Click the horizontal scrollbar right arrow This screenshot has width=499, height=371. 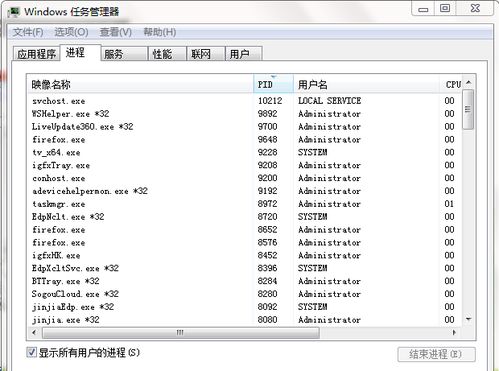454,332
